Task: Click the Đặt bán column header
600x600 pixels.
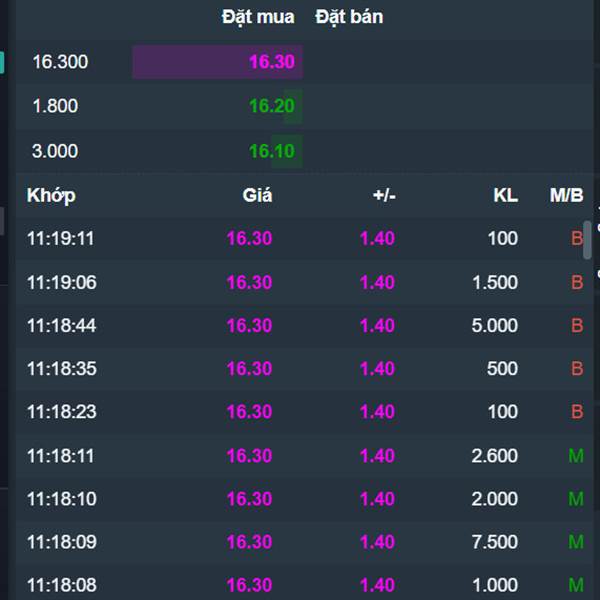Action: 349,18
